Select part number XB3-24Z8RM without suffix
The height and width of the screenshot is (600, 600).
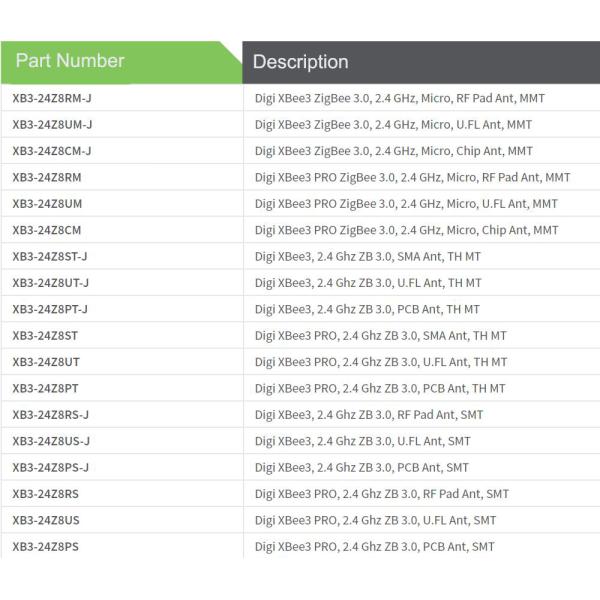[x=47, y=177]
